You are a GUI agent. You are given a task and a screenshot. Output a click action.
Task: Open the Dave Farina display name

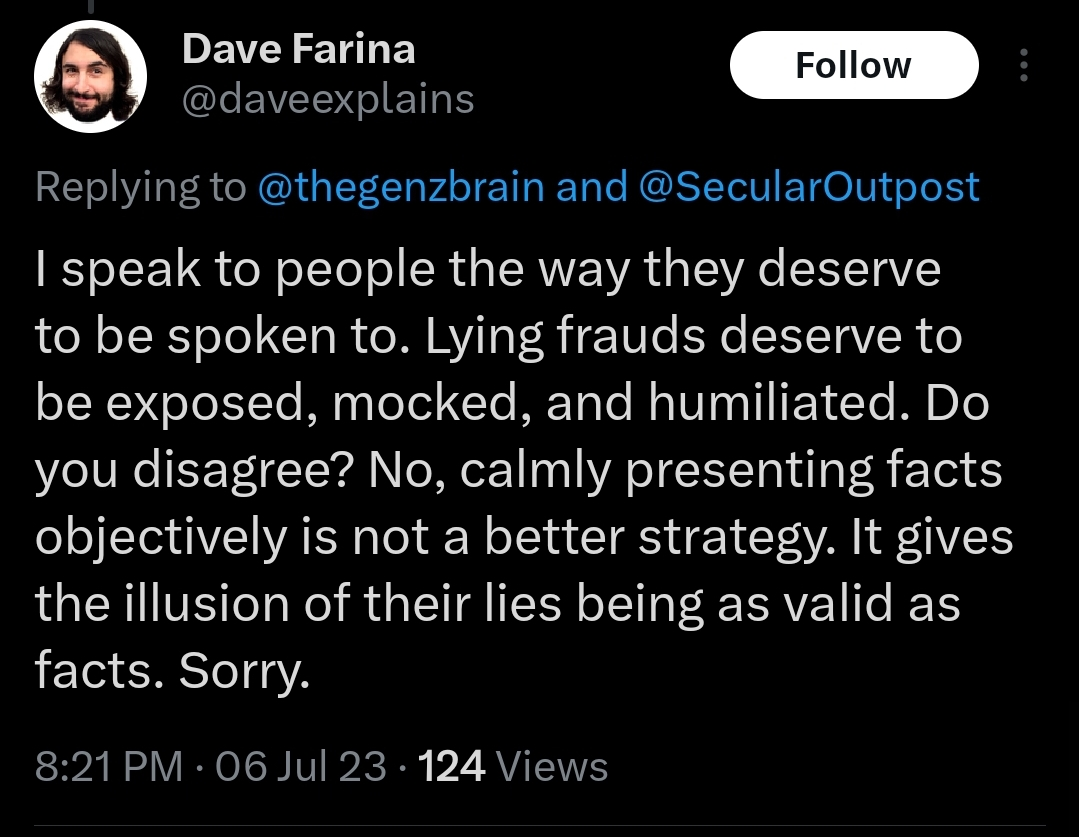[299, 49]
